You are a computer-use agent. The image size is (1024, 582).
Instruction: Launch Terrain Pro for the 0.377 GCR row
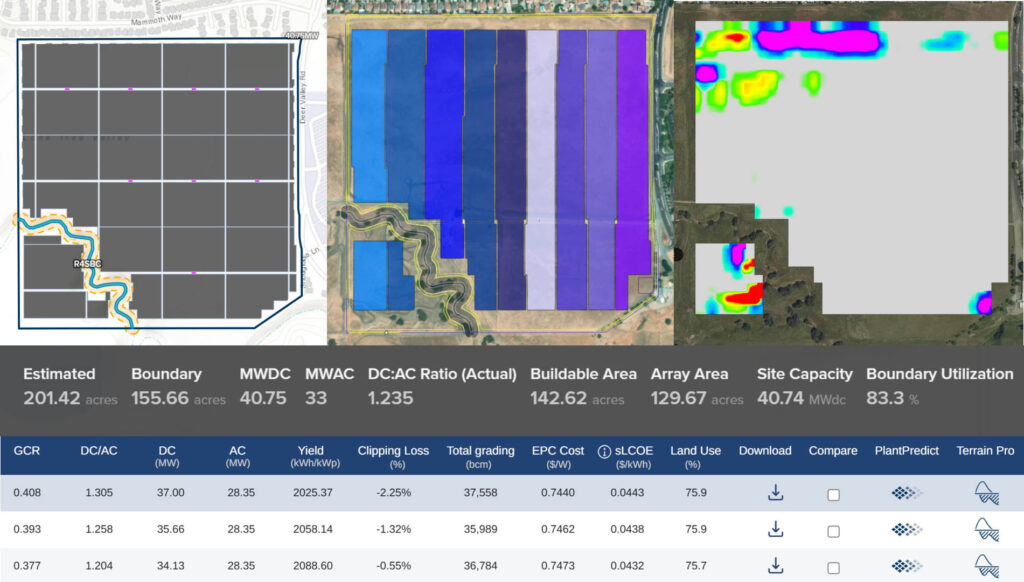point(986,565)
